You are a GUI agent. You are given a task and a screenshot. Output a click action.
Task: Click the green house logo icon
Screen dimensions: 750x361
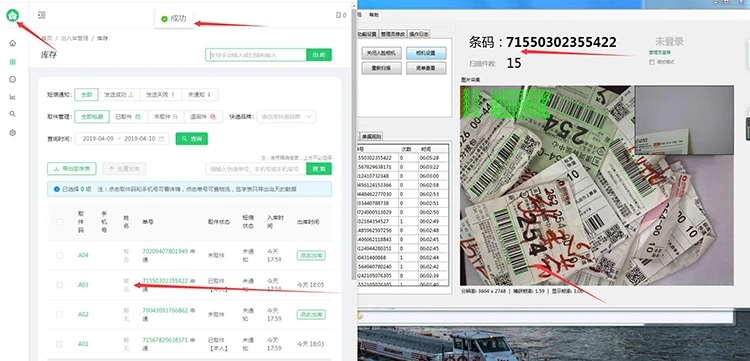click(12, 15)
